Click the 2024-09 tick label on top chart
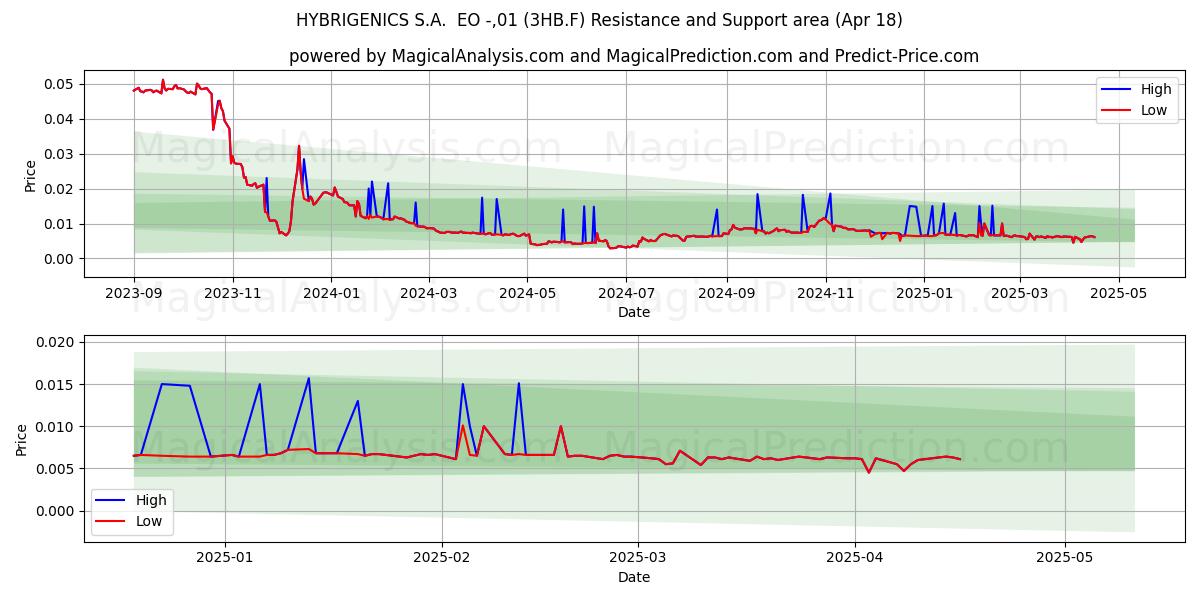The height and width of the screenshot is (600, 1200). (x=726, y=293)
